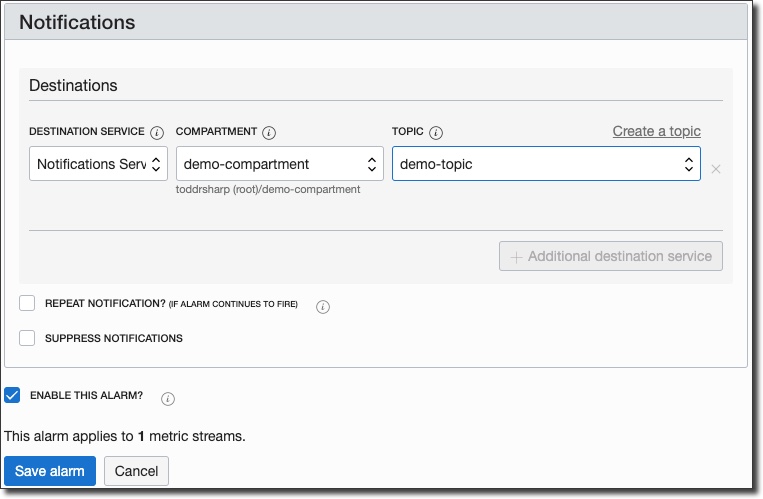The width and height of the screenshot is (763, 499).
Task: Uncheck the Enable This Alarm checkbox
Action: point(13,395)
